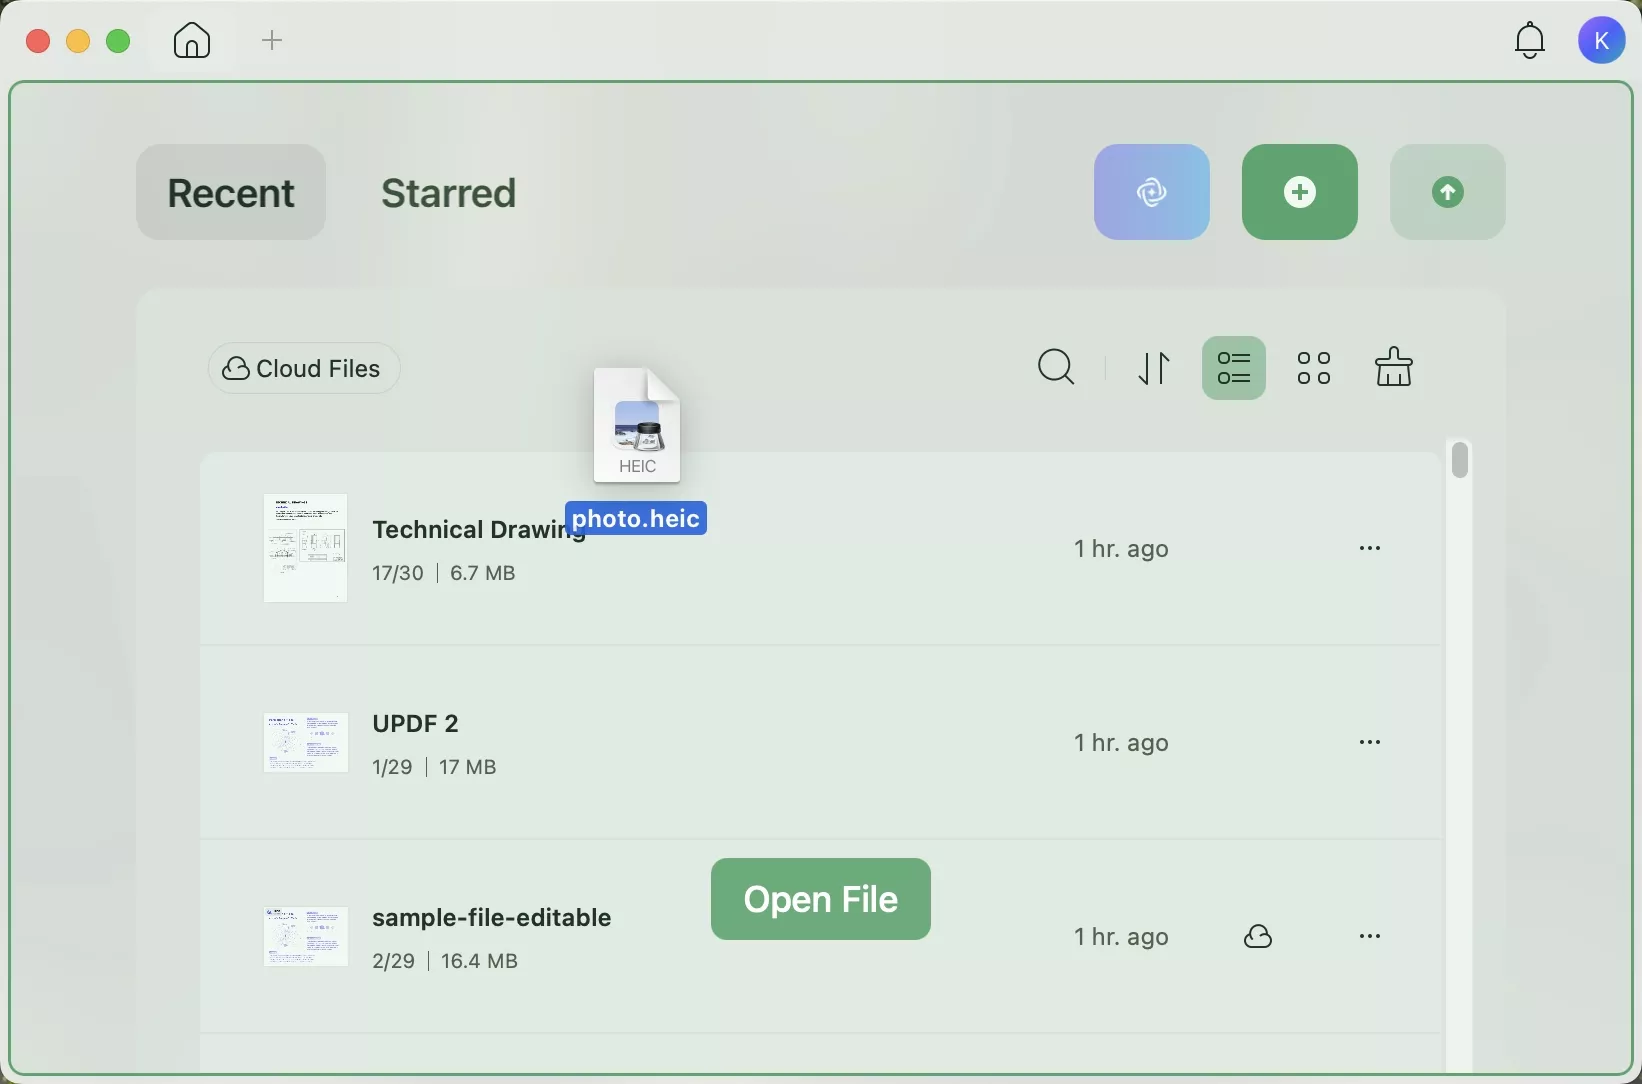The width and height of the screenshot is (1642, 1084).
Task: Open Cloud Files
Action: 304,369
